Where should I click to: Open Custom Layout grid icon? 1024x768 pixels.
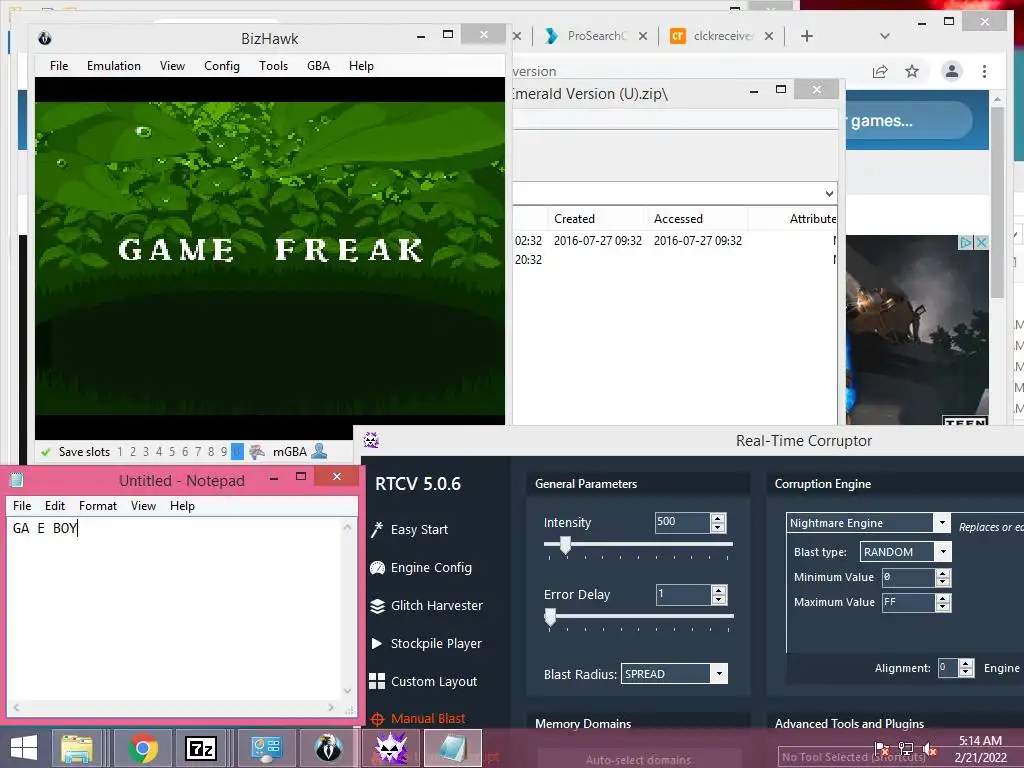pos(377,681)
